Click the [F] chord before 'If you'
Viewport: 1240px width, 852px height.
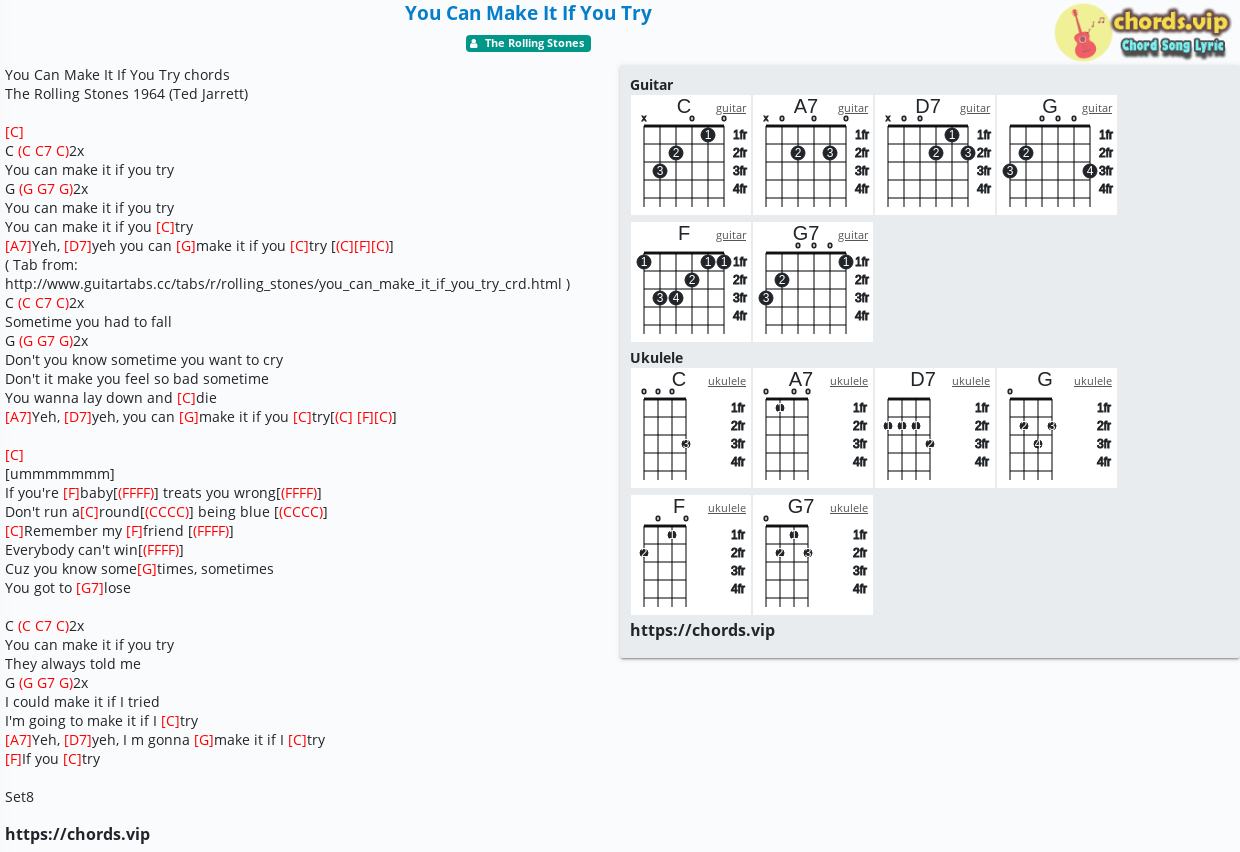tap(13, 759)
